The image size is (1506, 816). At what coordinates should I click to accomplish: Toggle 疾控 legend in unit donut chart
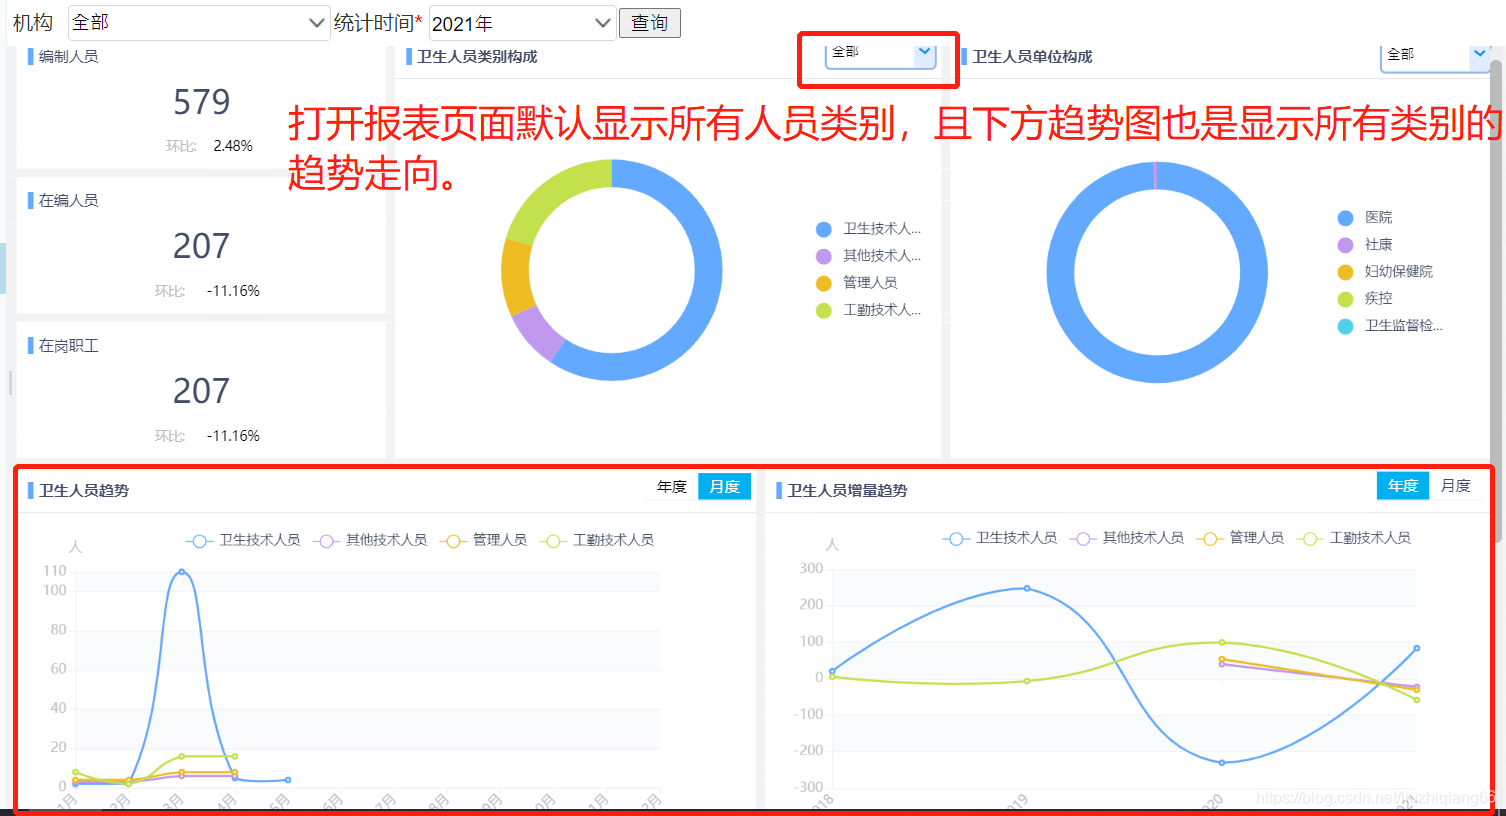click(1365, 298)
